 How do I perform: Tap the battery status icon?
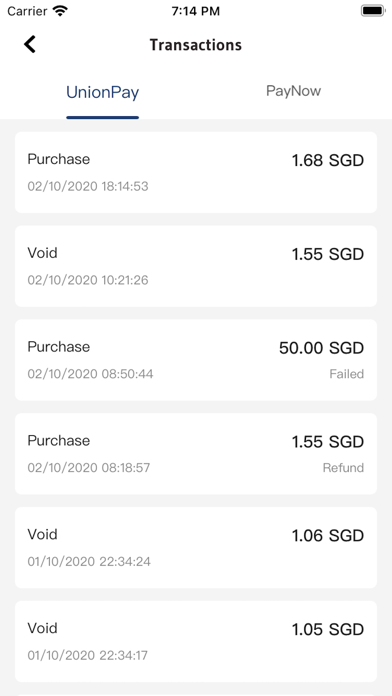tap(373, 11)
